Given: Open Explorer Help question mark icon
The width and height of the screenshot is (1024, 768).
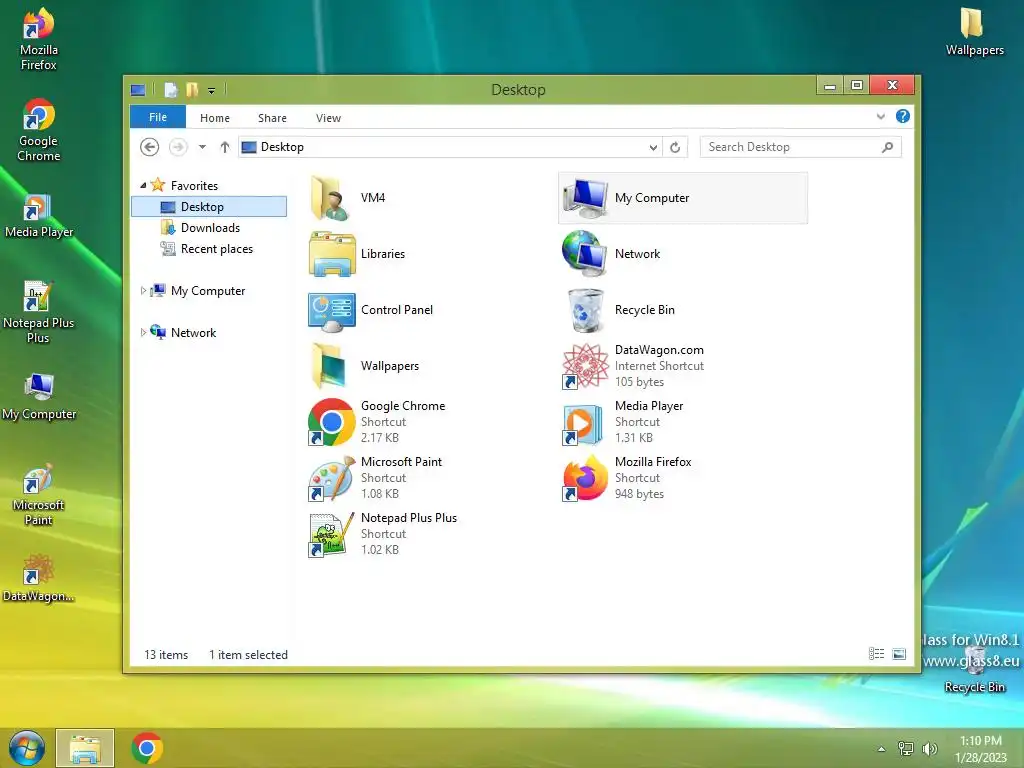Looking at the screenshot, I should coord(903,116).
